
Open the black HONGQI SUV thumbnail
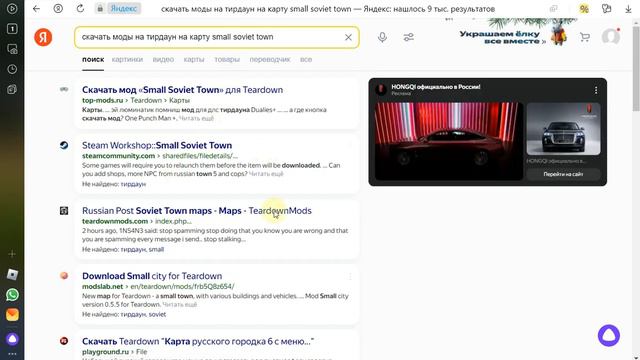coord(563,129)
